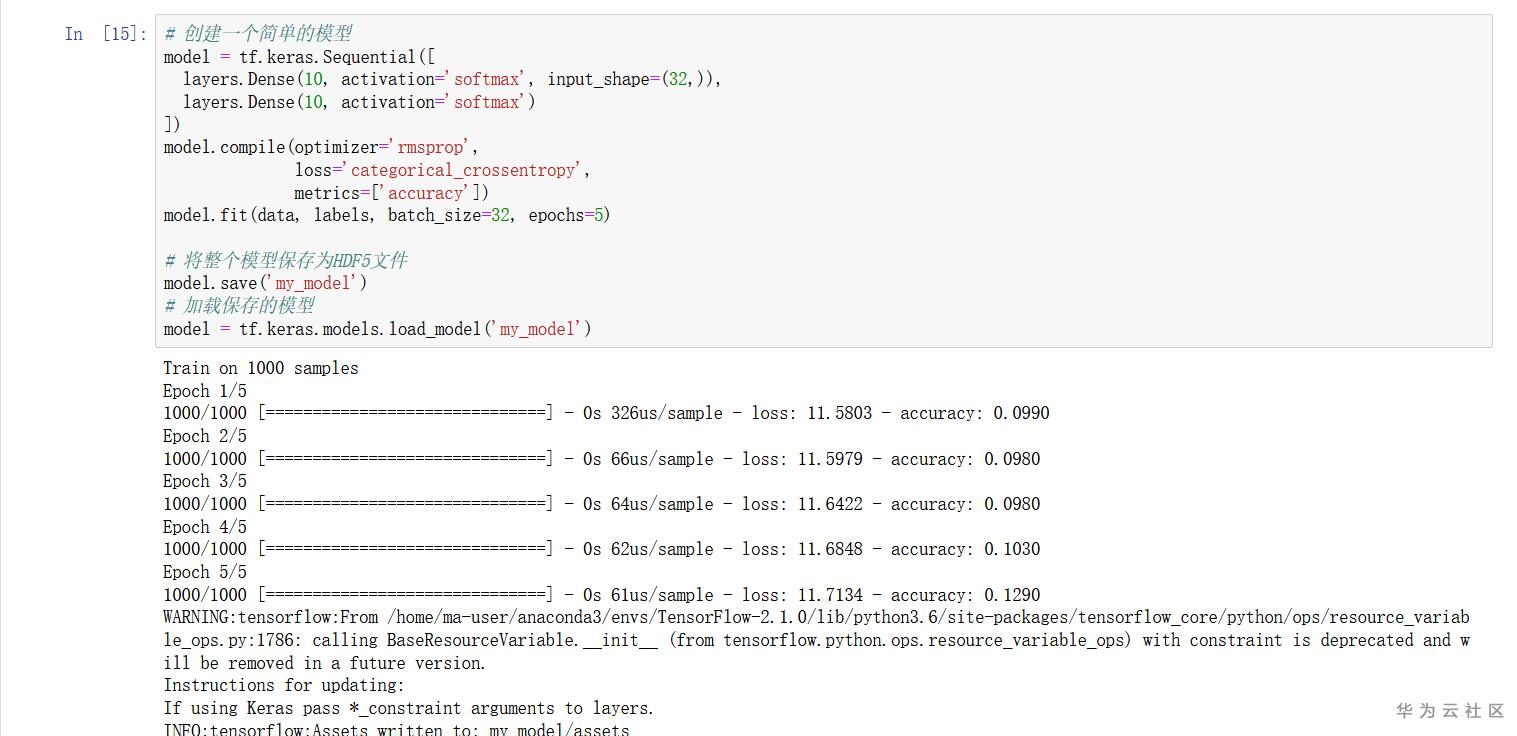Click the 华为云社区 watermark

1449,711
